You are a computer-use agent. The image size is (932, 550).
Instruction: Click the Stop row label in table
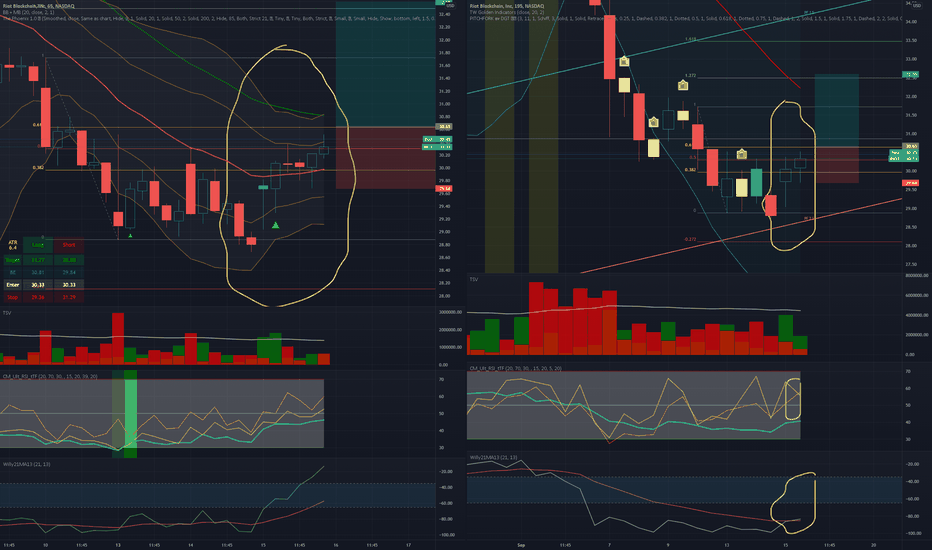point(12,297)
